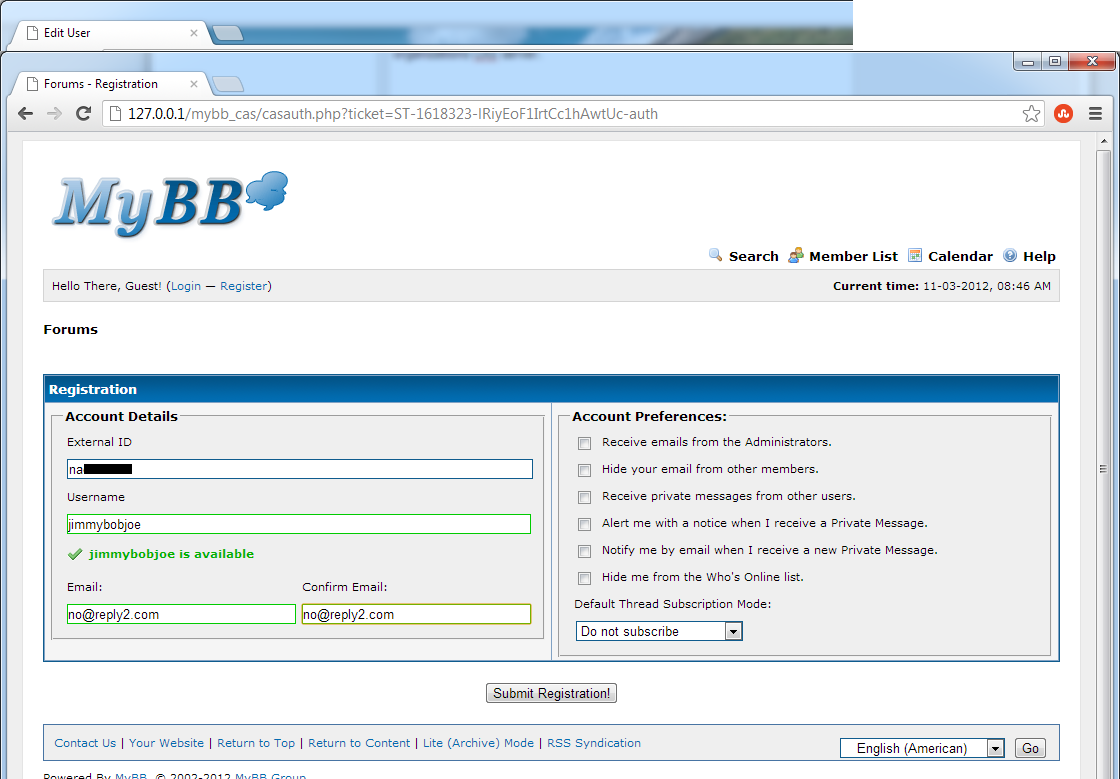Image resolution: width=1120 pixels, height=779 pixels.
Task: Click Return to Content link
Action: coord(359,743)
